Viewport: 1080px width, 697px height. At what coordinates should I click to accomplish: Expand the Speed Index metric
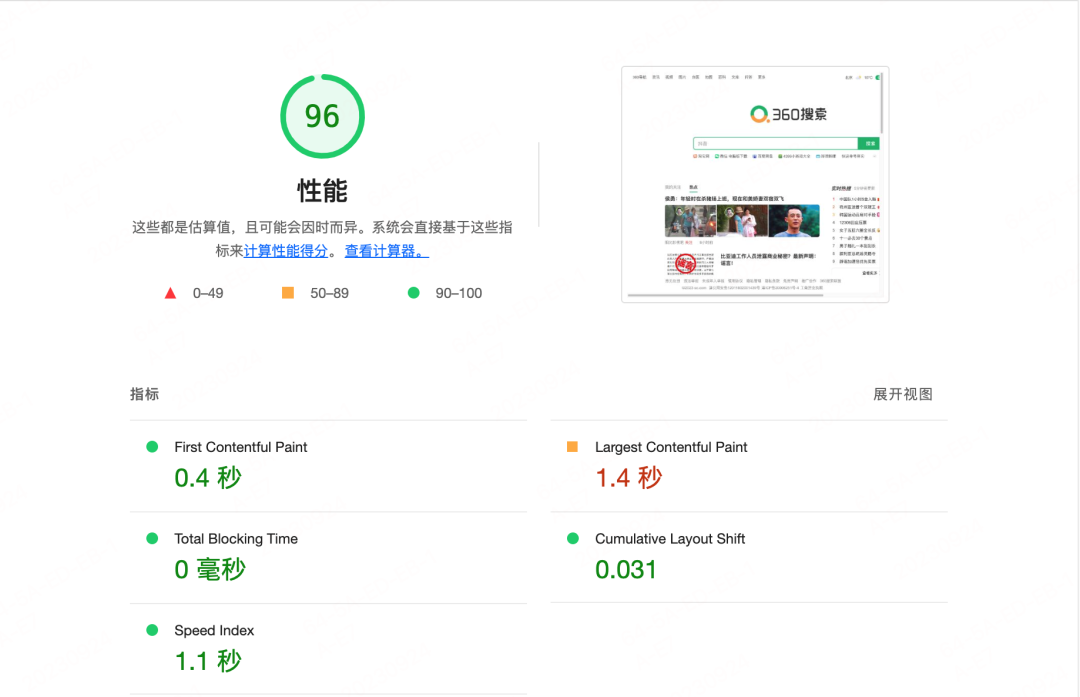pos(329,649)
